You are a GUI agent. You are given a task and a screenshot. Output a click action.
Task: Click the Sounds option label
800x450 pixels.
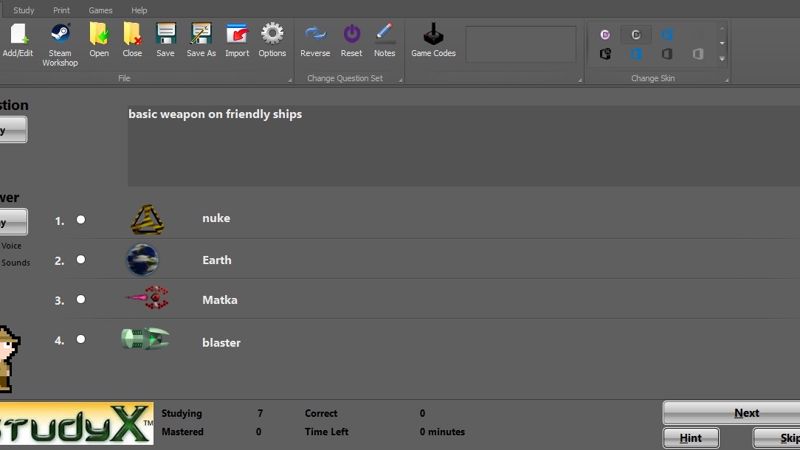(15, 263)
